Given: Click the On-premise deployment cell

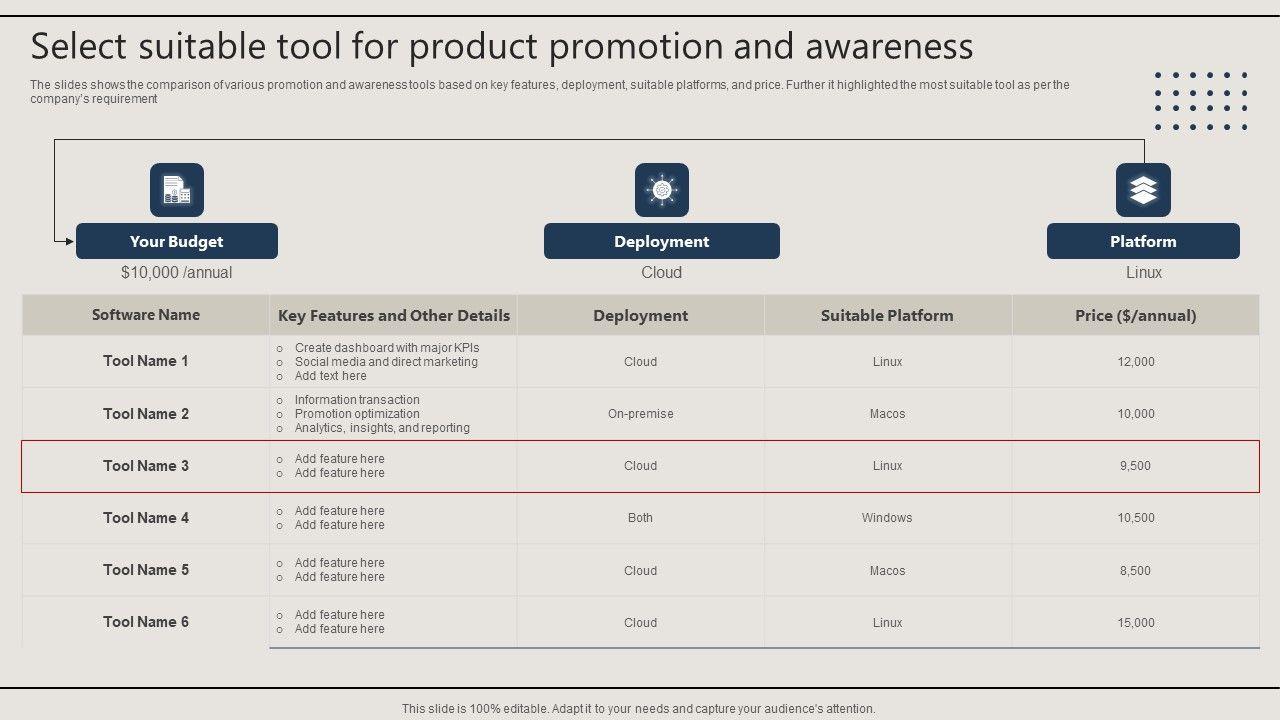Looking at the screenshot, I should (x=640, y=414).
